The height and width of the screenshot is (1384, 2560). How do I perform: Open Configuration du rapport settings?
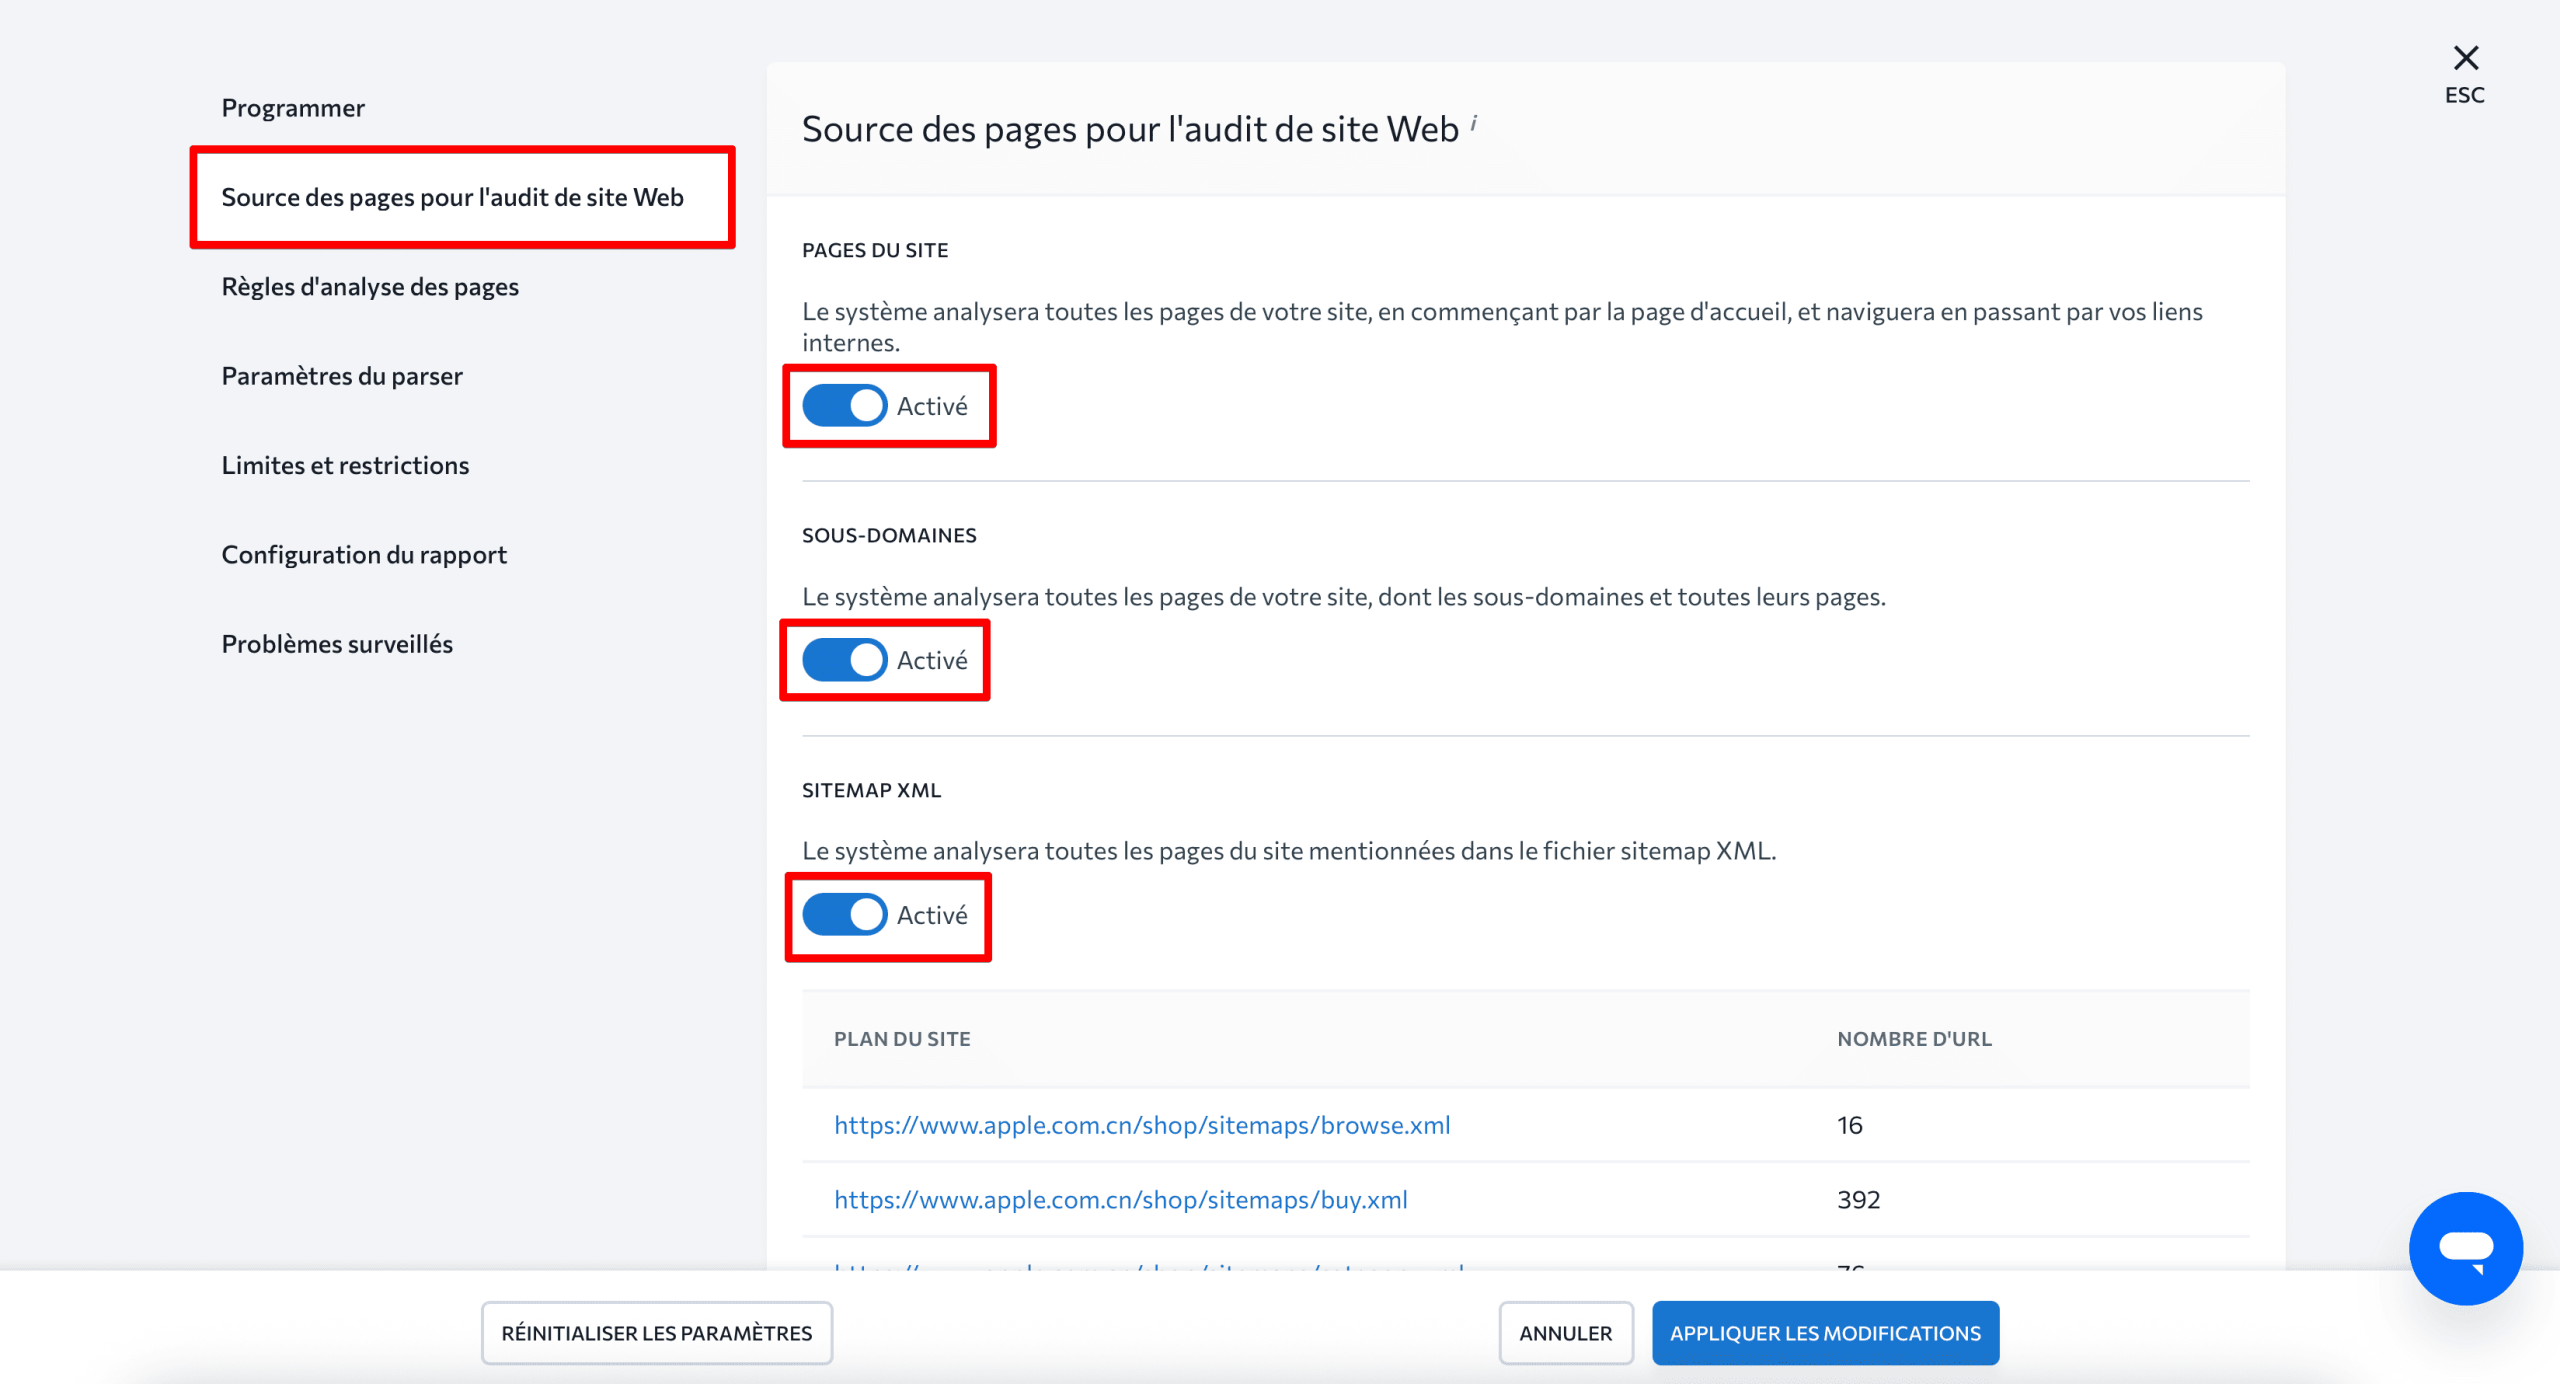[364, 554]
